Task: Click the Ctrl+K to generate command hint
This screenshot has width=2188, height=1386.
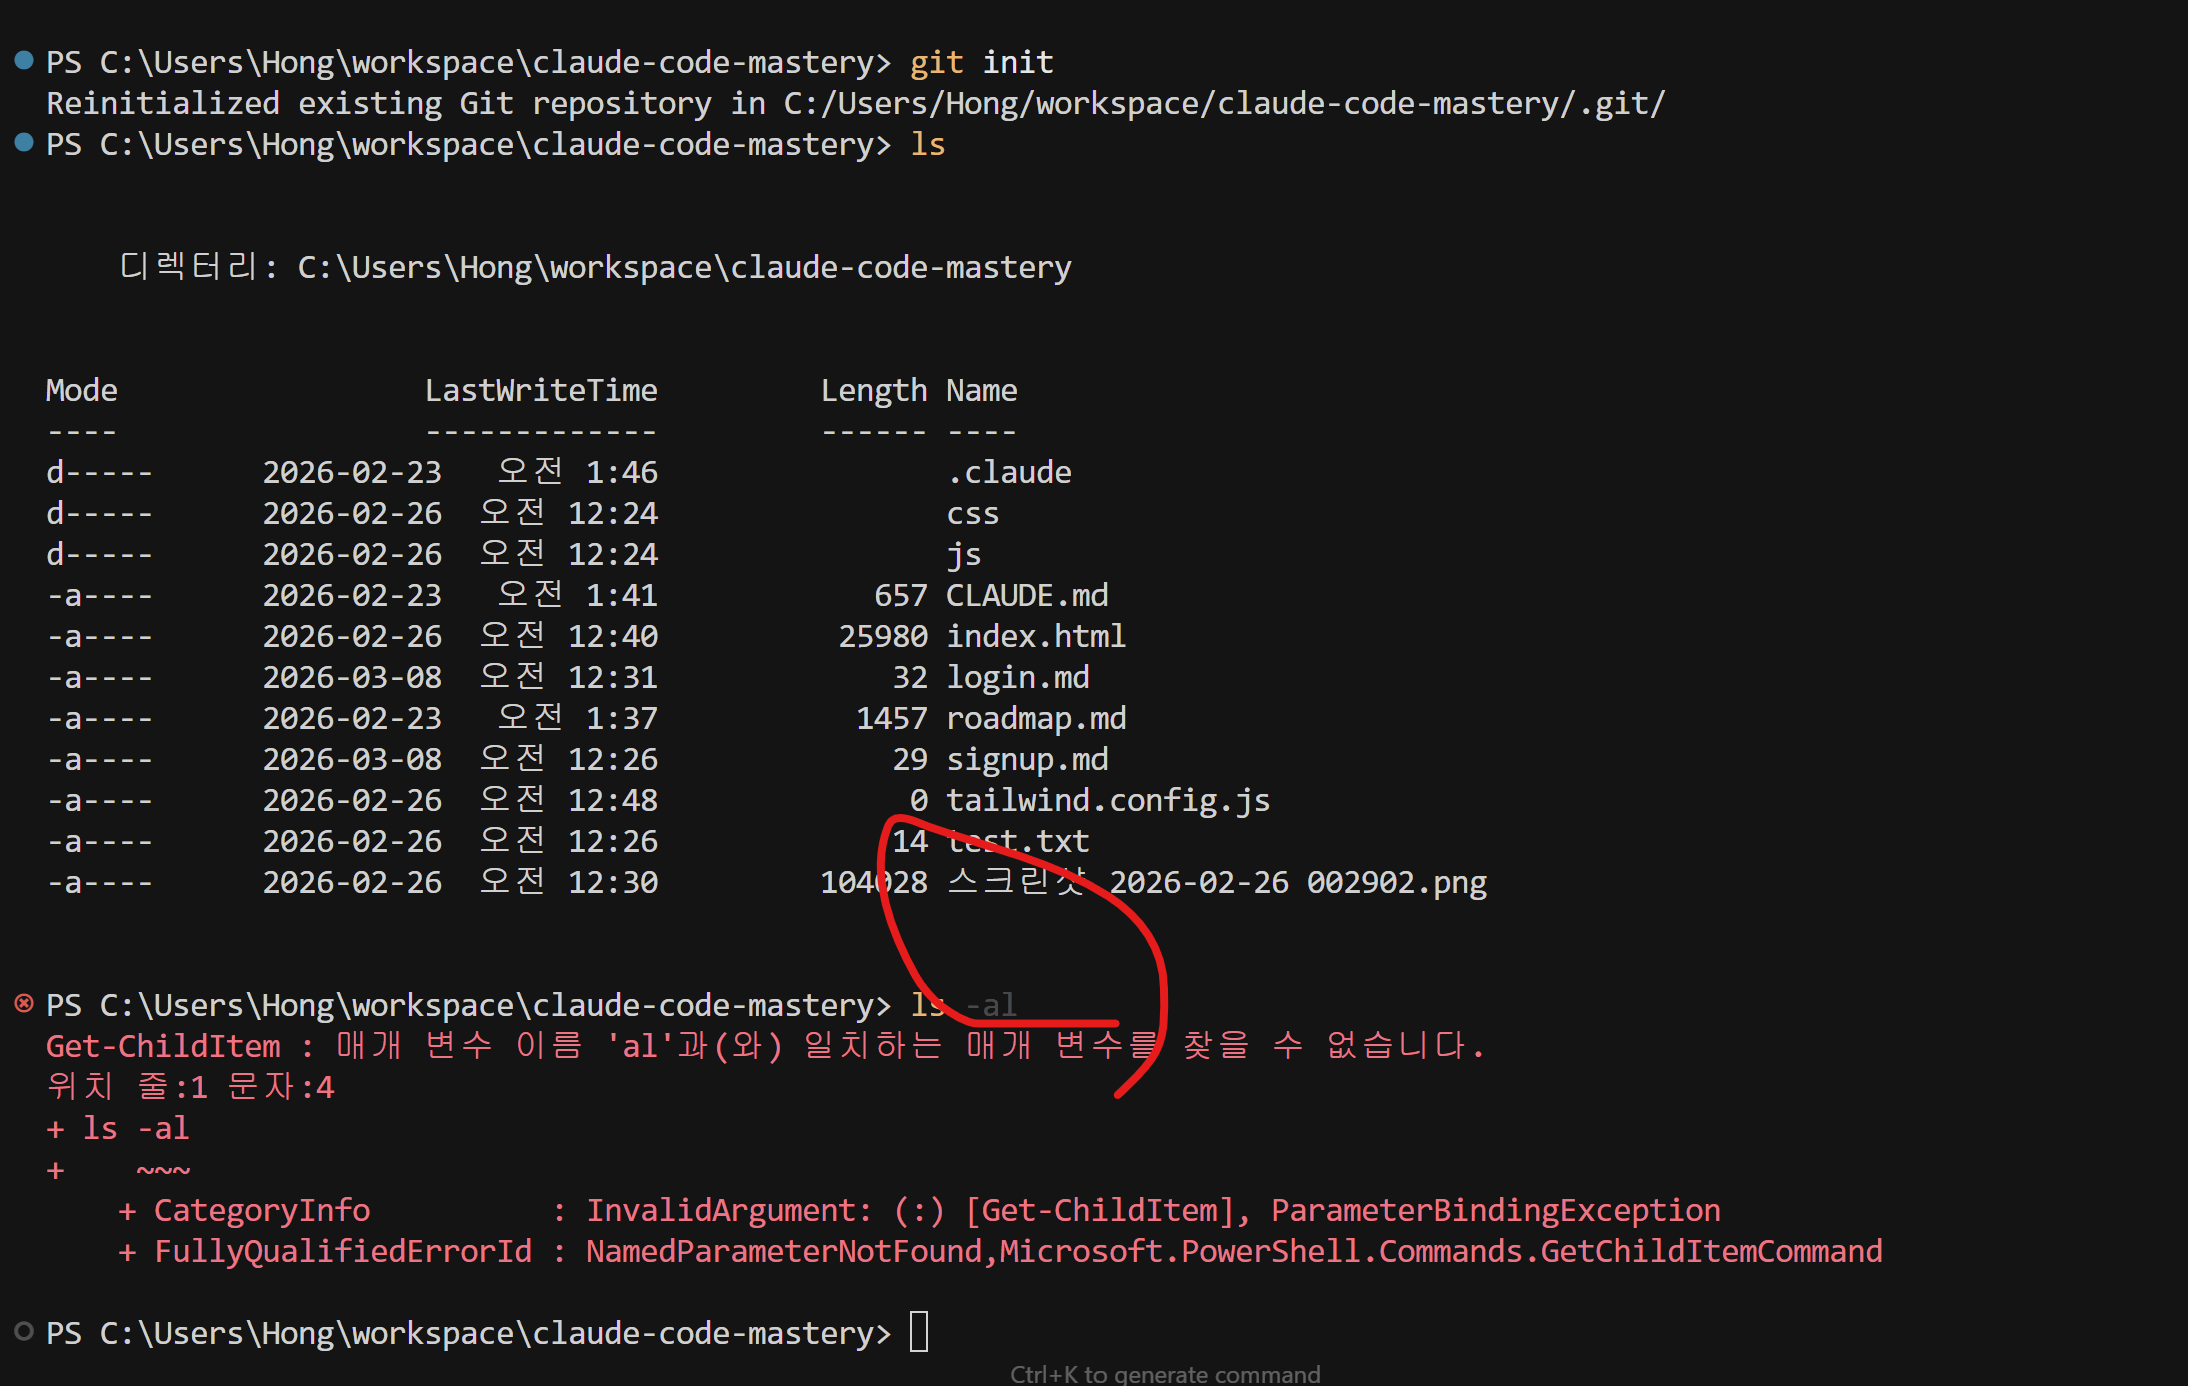Action: tap(1164, 1374)
